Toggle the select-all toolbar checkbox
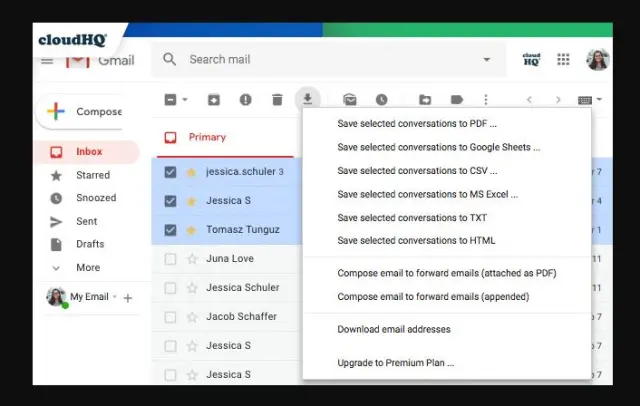This screenshot has width=640, height=406. (170, 100)
